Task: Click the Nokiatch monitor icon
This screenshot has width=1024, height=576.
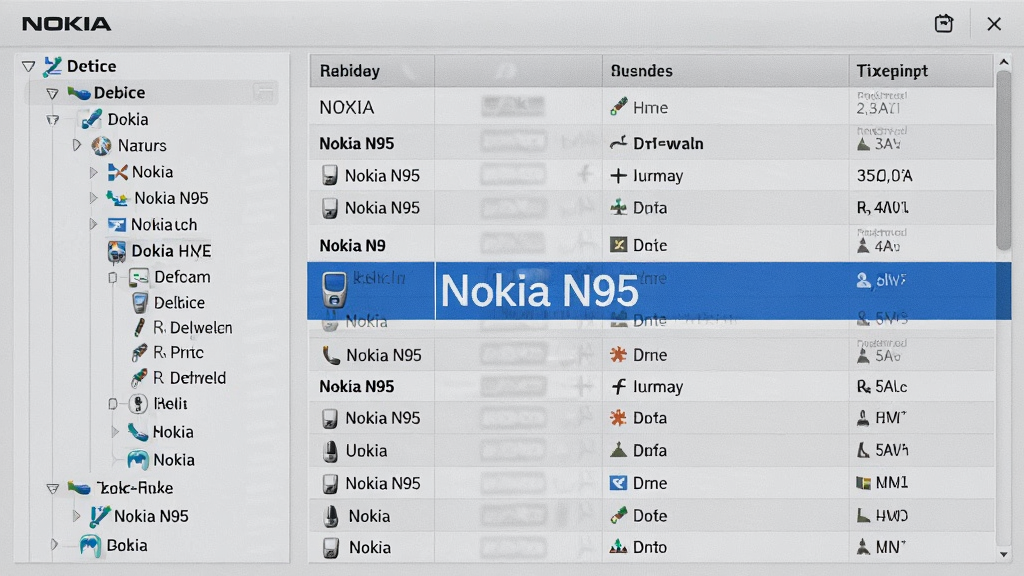Action: tap(117, 225)
